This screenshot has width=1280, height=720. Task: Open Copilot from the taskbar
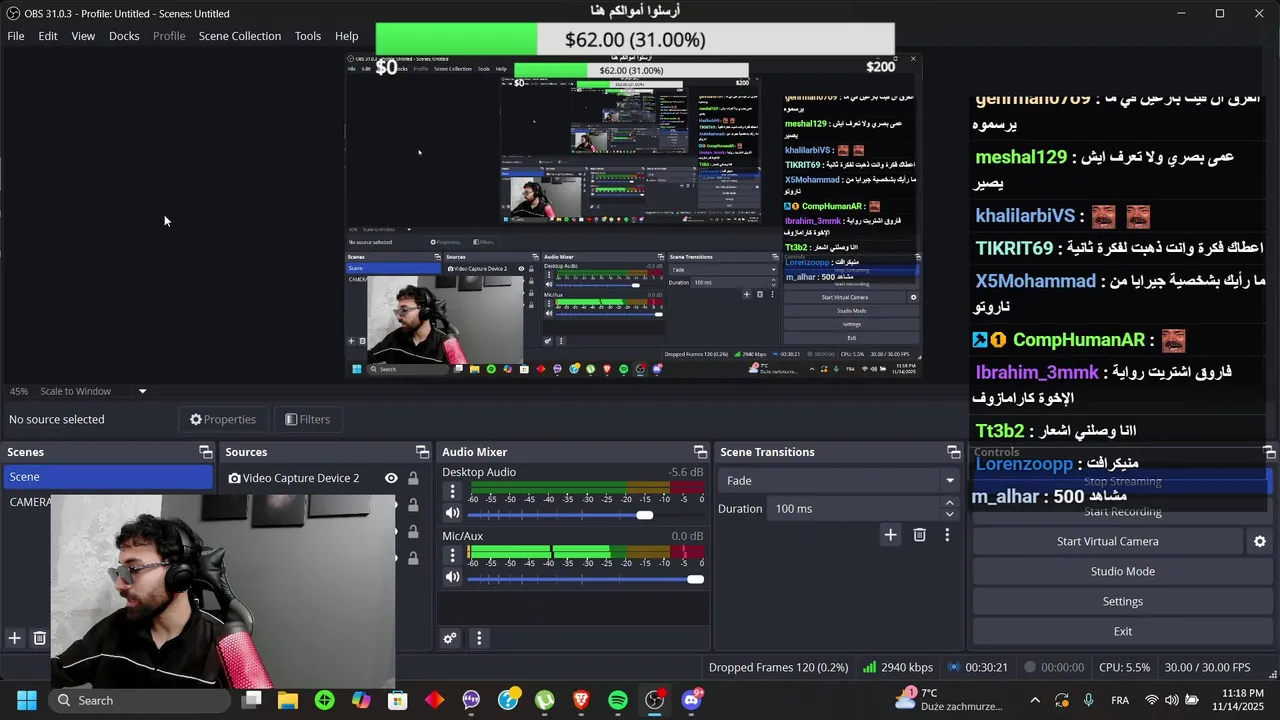361,700
